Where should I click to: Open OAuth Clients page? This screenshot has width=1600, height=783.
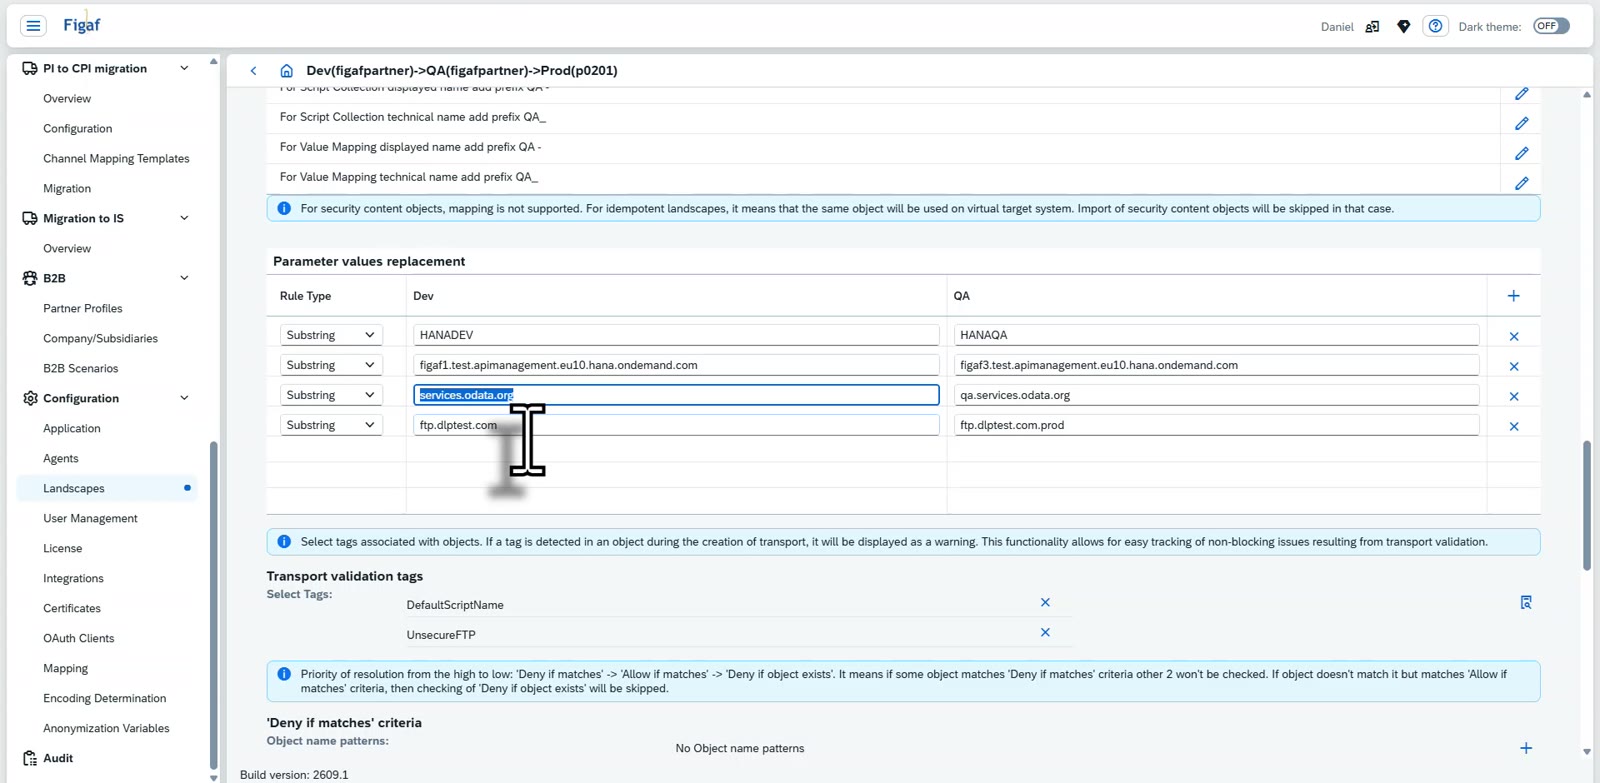79,639
